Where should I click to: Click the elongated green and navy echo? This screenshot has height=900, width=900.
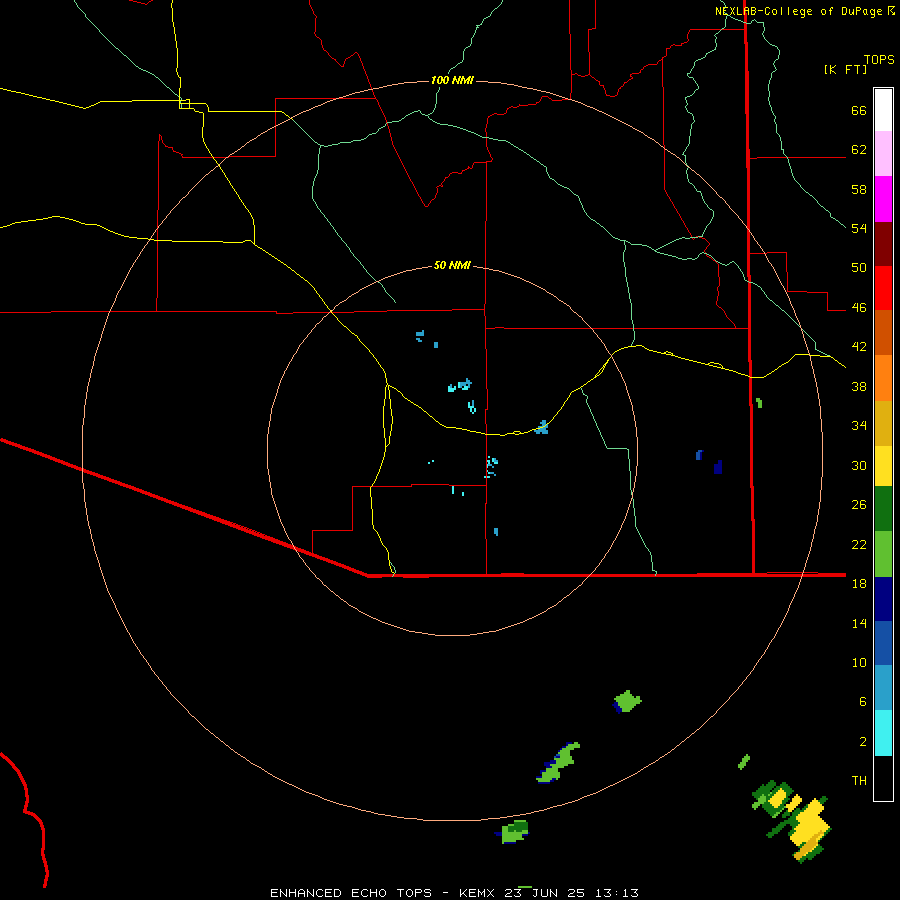(x=558, y=762)
